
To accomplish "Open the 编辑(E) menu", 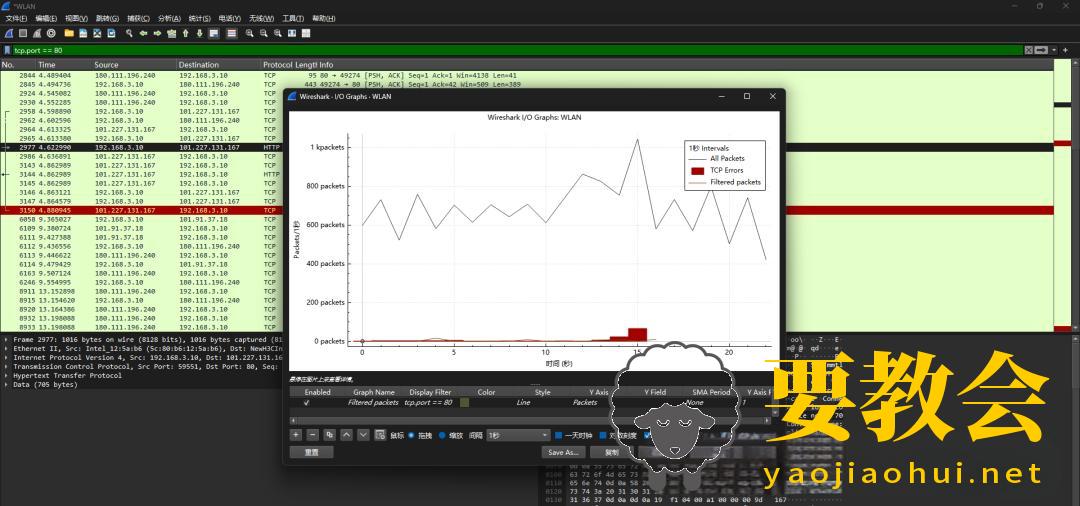I will point(46,19).
